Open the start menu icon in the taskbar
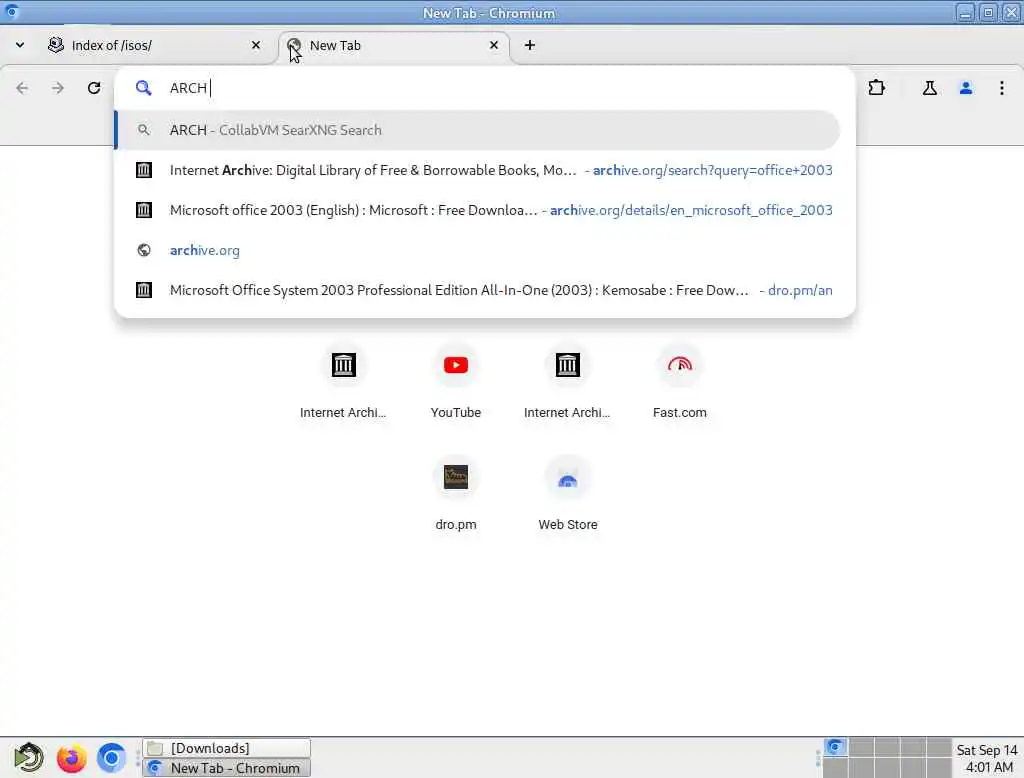The width and height of the screenshot is (1024, 778). pyautogui.click(x=29, y=758)
